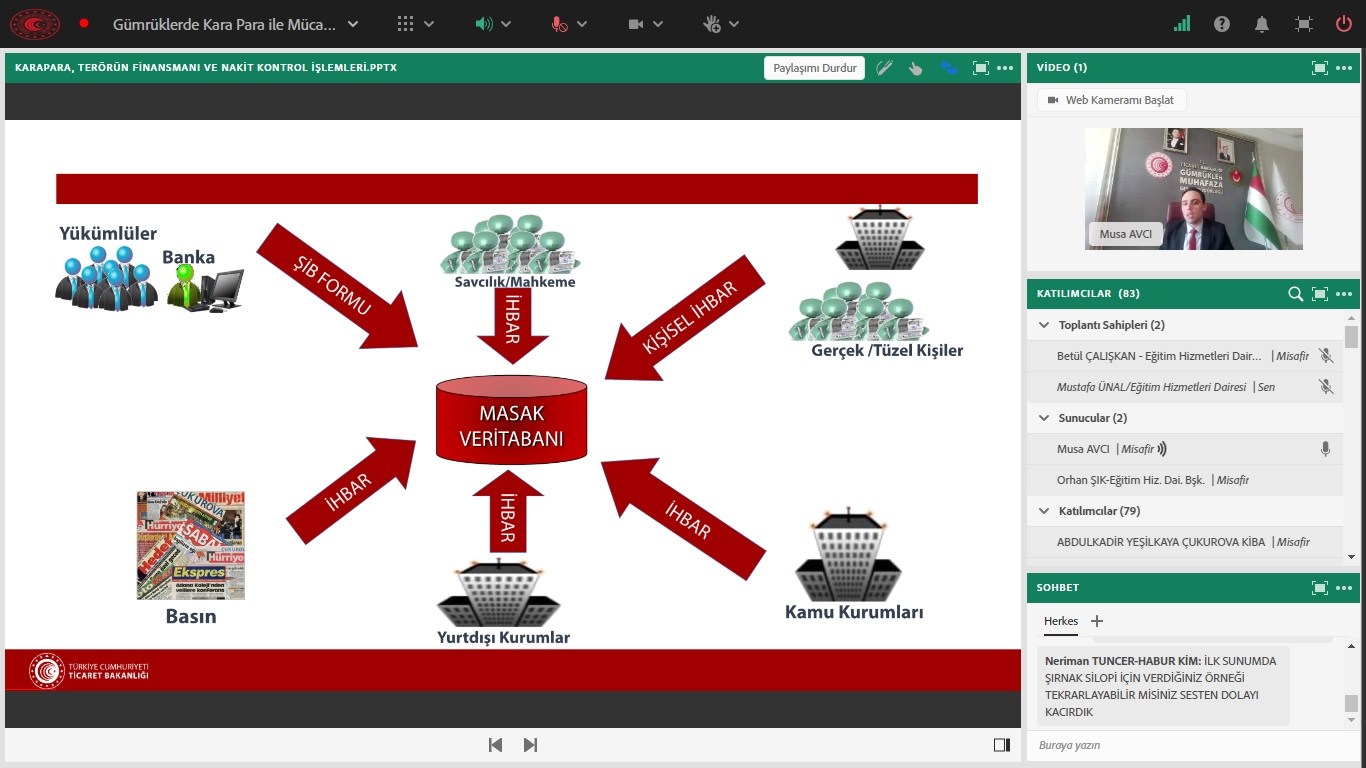This screenshot has height=768, width=1366.
Task: Unmute the microphone in the top bar
Action: 560,24
